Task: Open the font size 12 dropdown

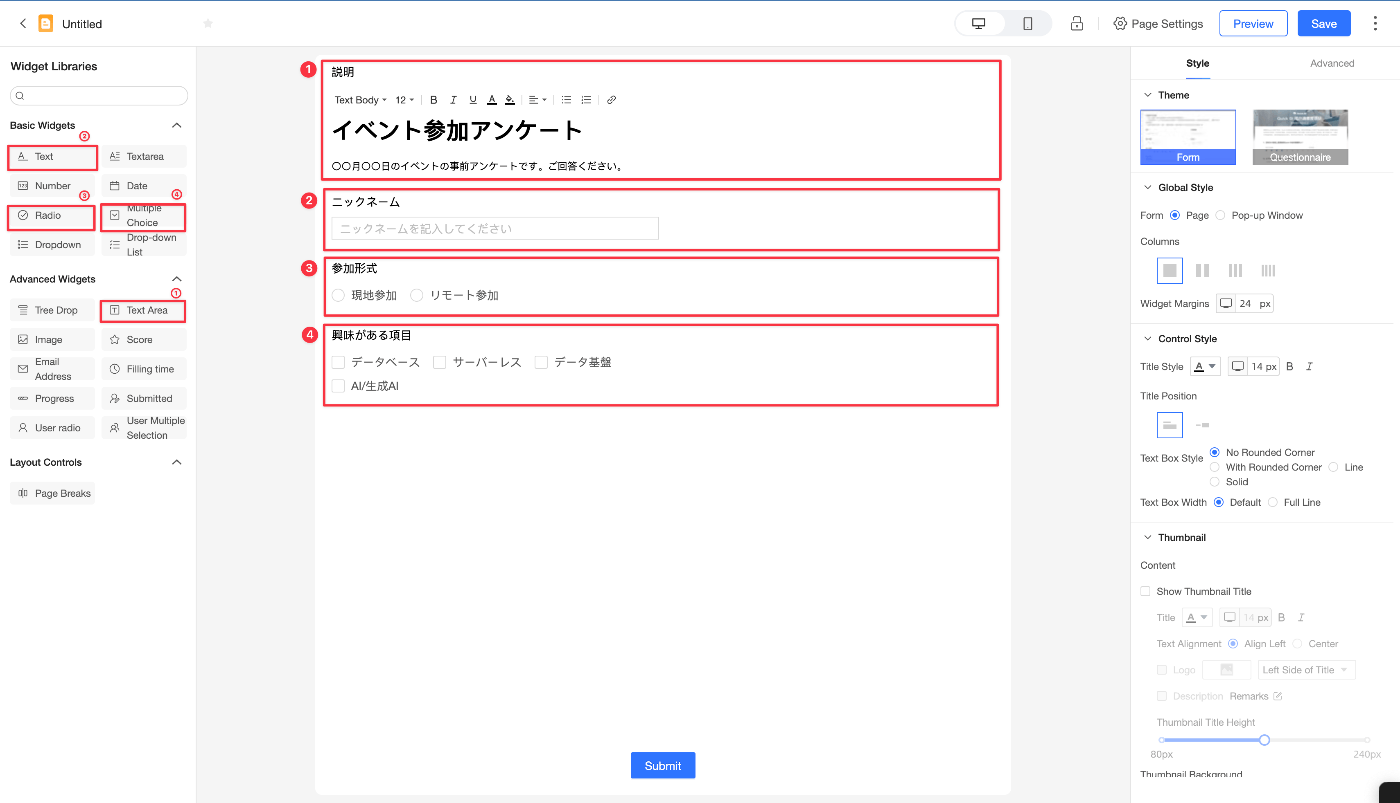Action: pyautogui.click(x=405, y=100)
